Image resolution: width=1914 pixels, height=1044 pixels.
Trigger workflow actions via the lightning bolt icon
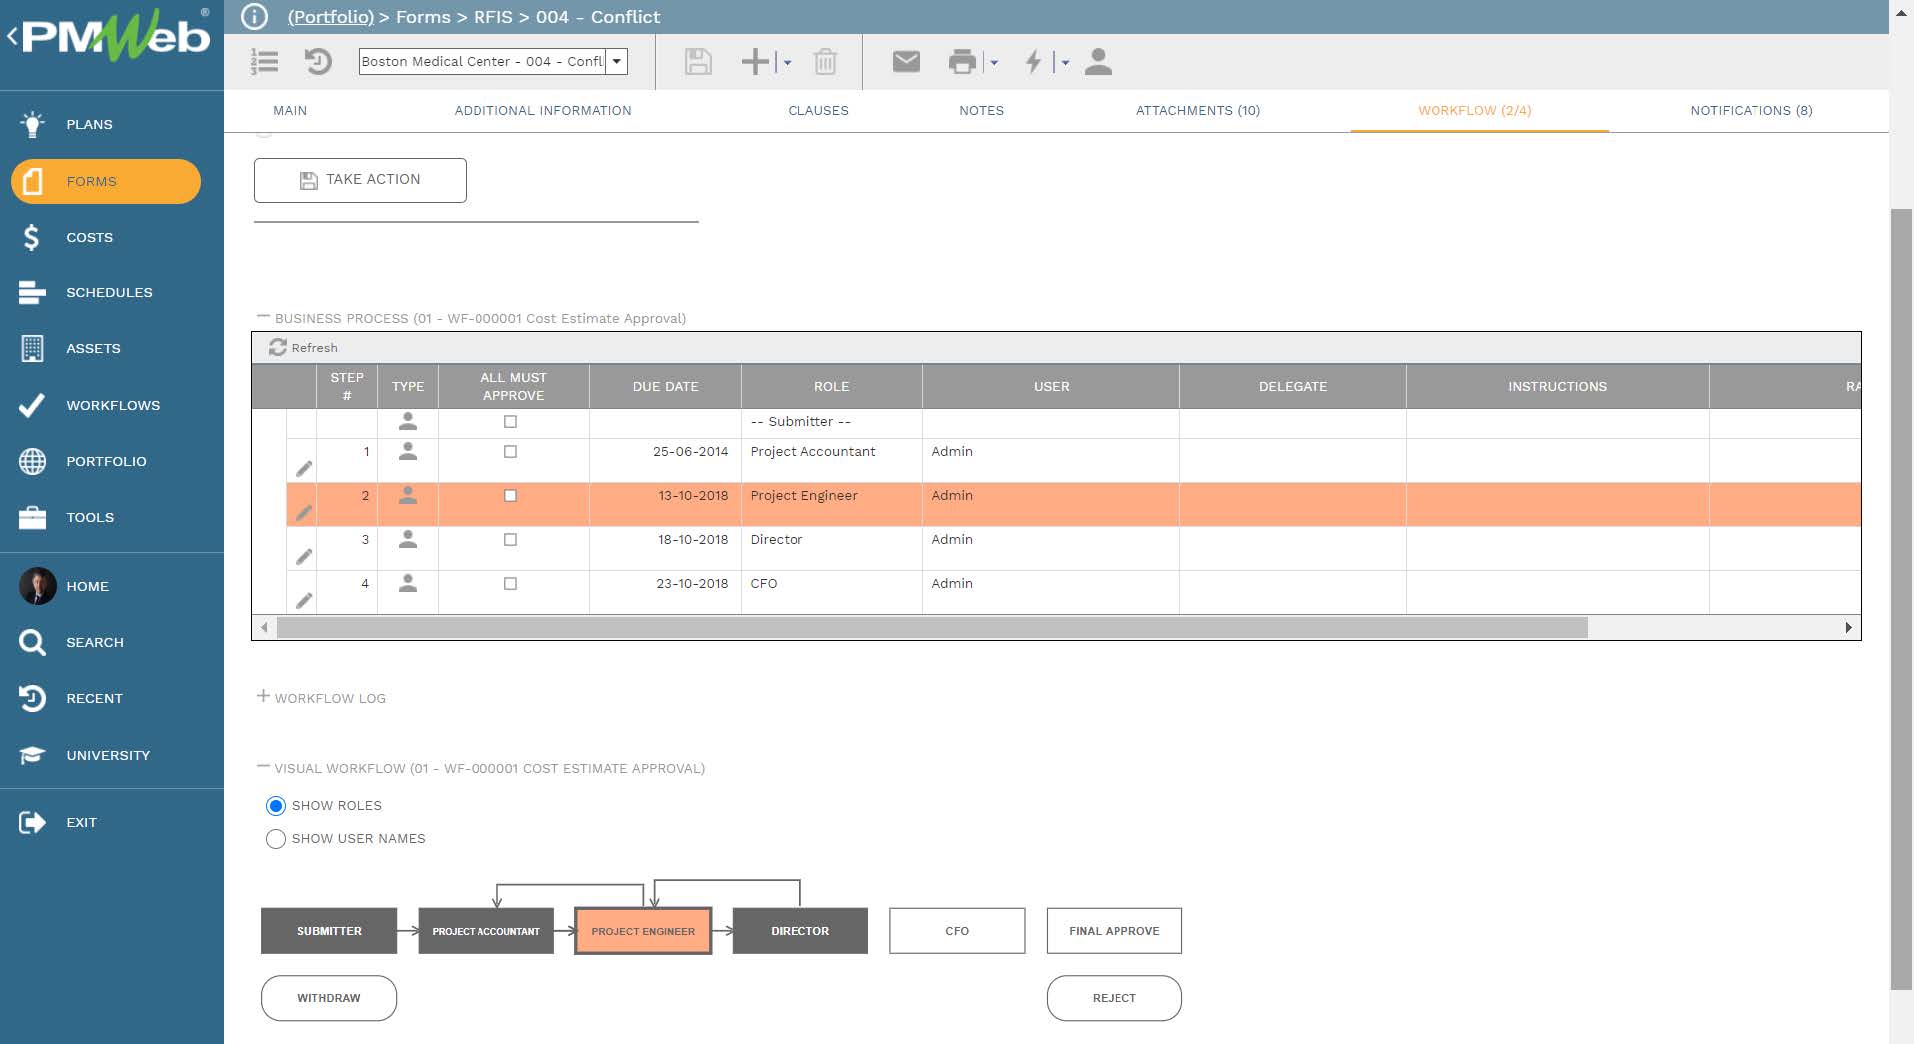(x=1035, y=61)
